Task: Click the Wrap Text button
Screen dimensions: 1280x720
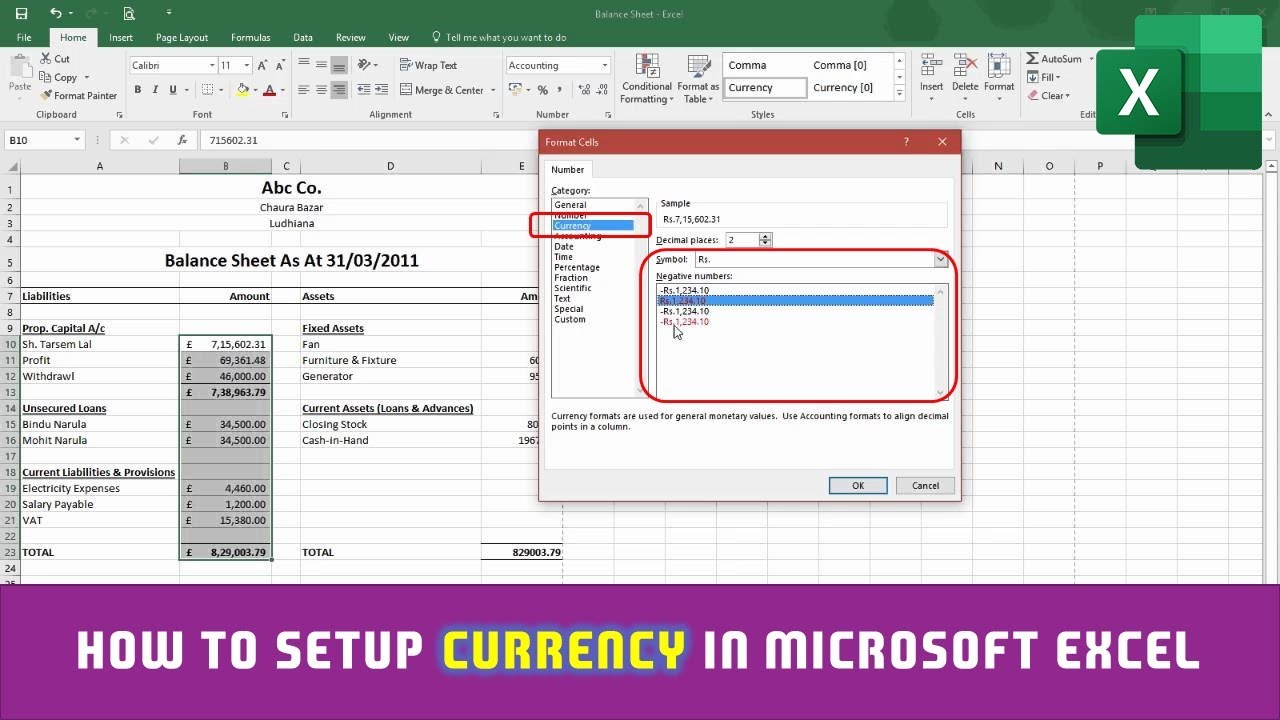Action: [x=428, y=65]
